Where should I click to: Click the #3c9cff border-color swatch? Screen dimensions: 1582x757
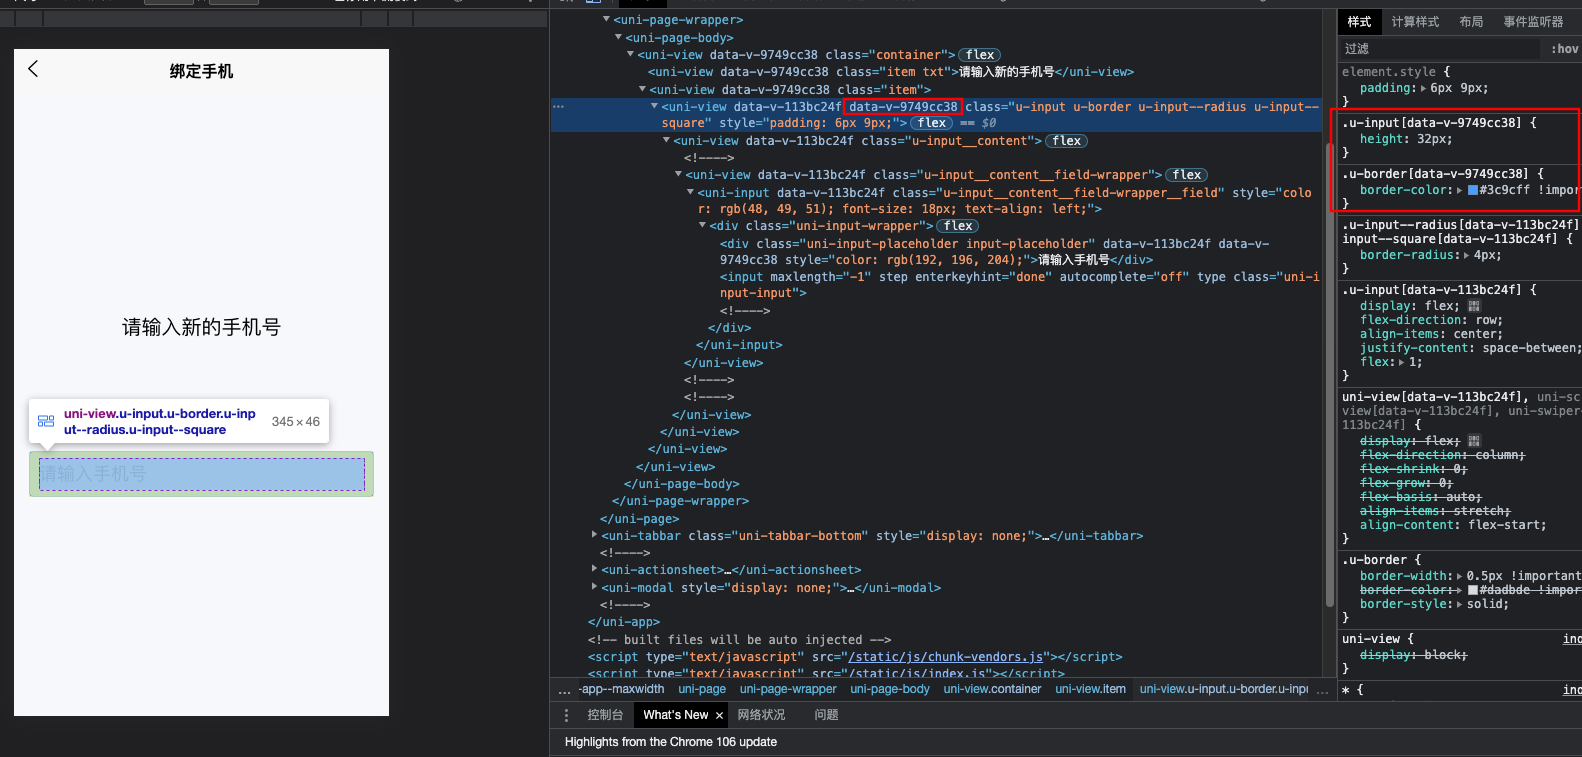1473,190
